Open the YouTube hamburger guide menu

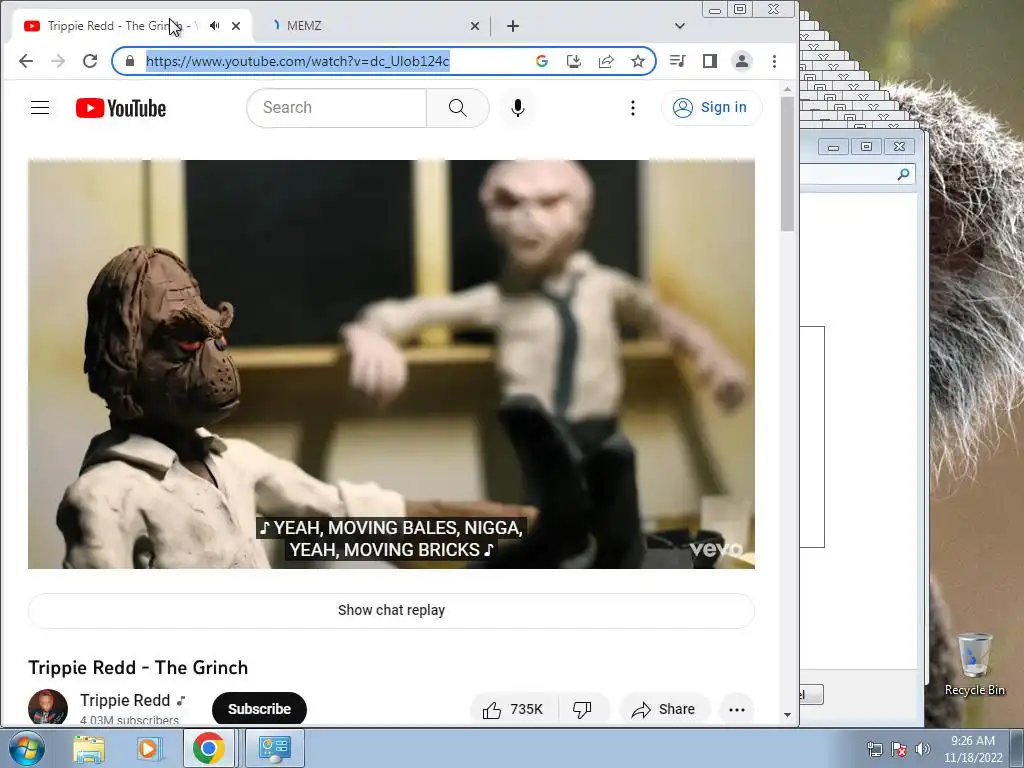[40, 108]
